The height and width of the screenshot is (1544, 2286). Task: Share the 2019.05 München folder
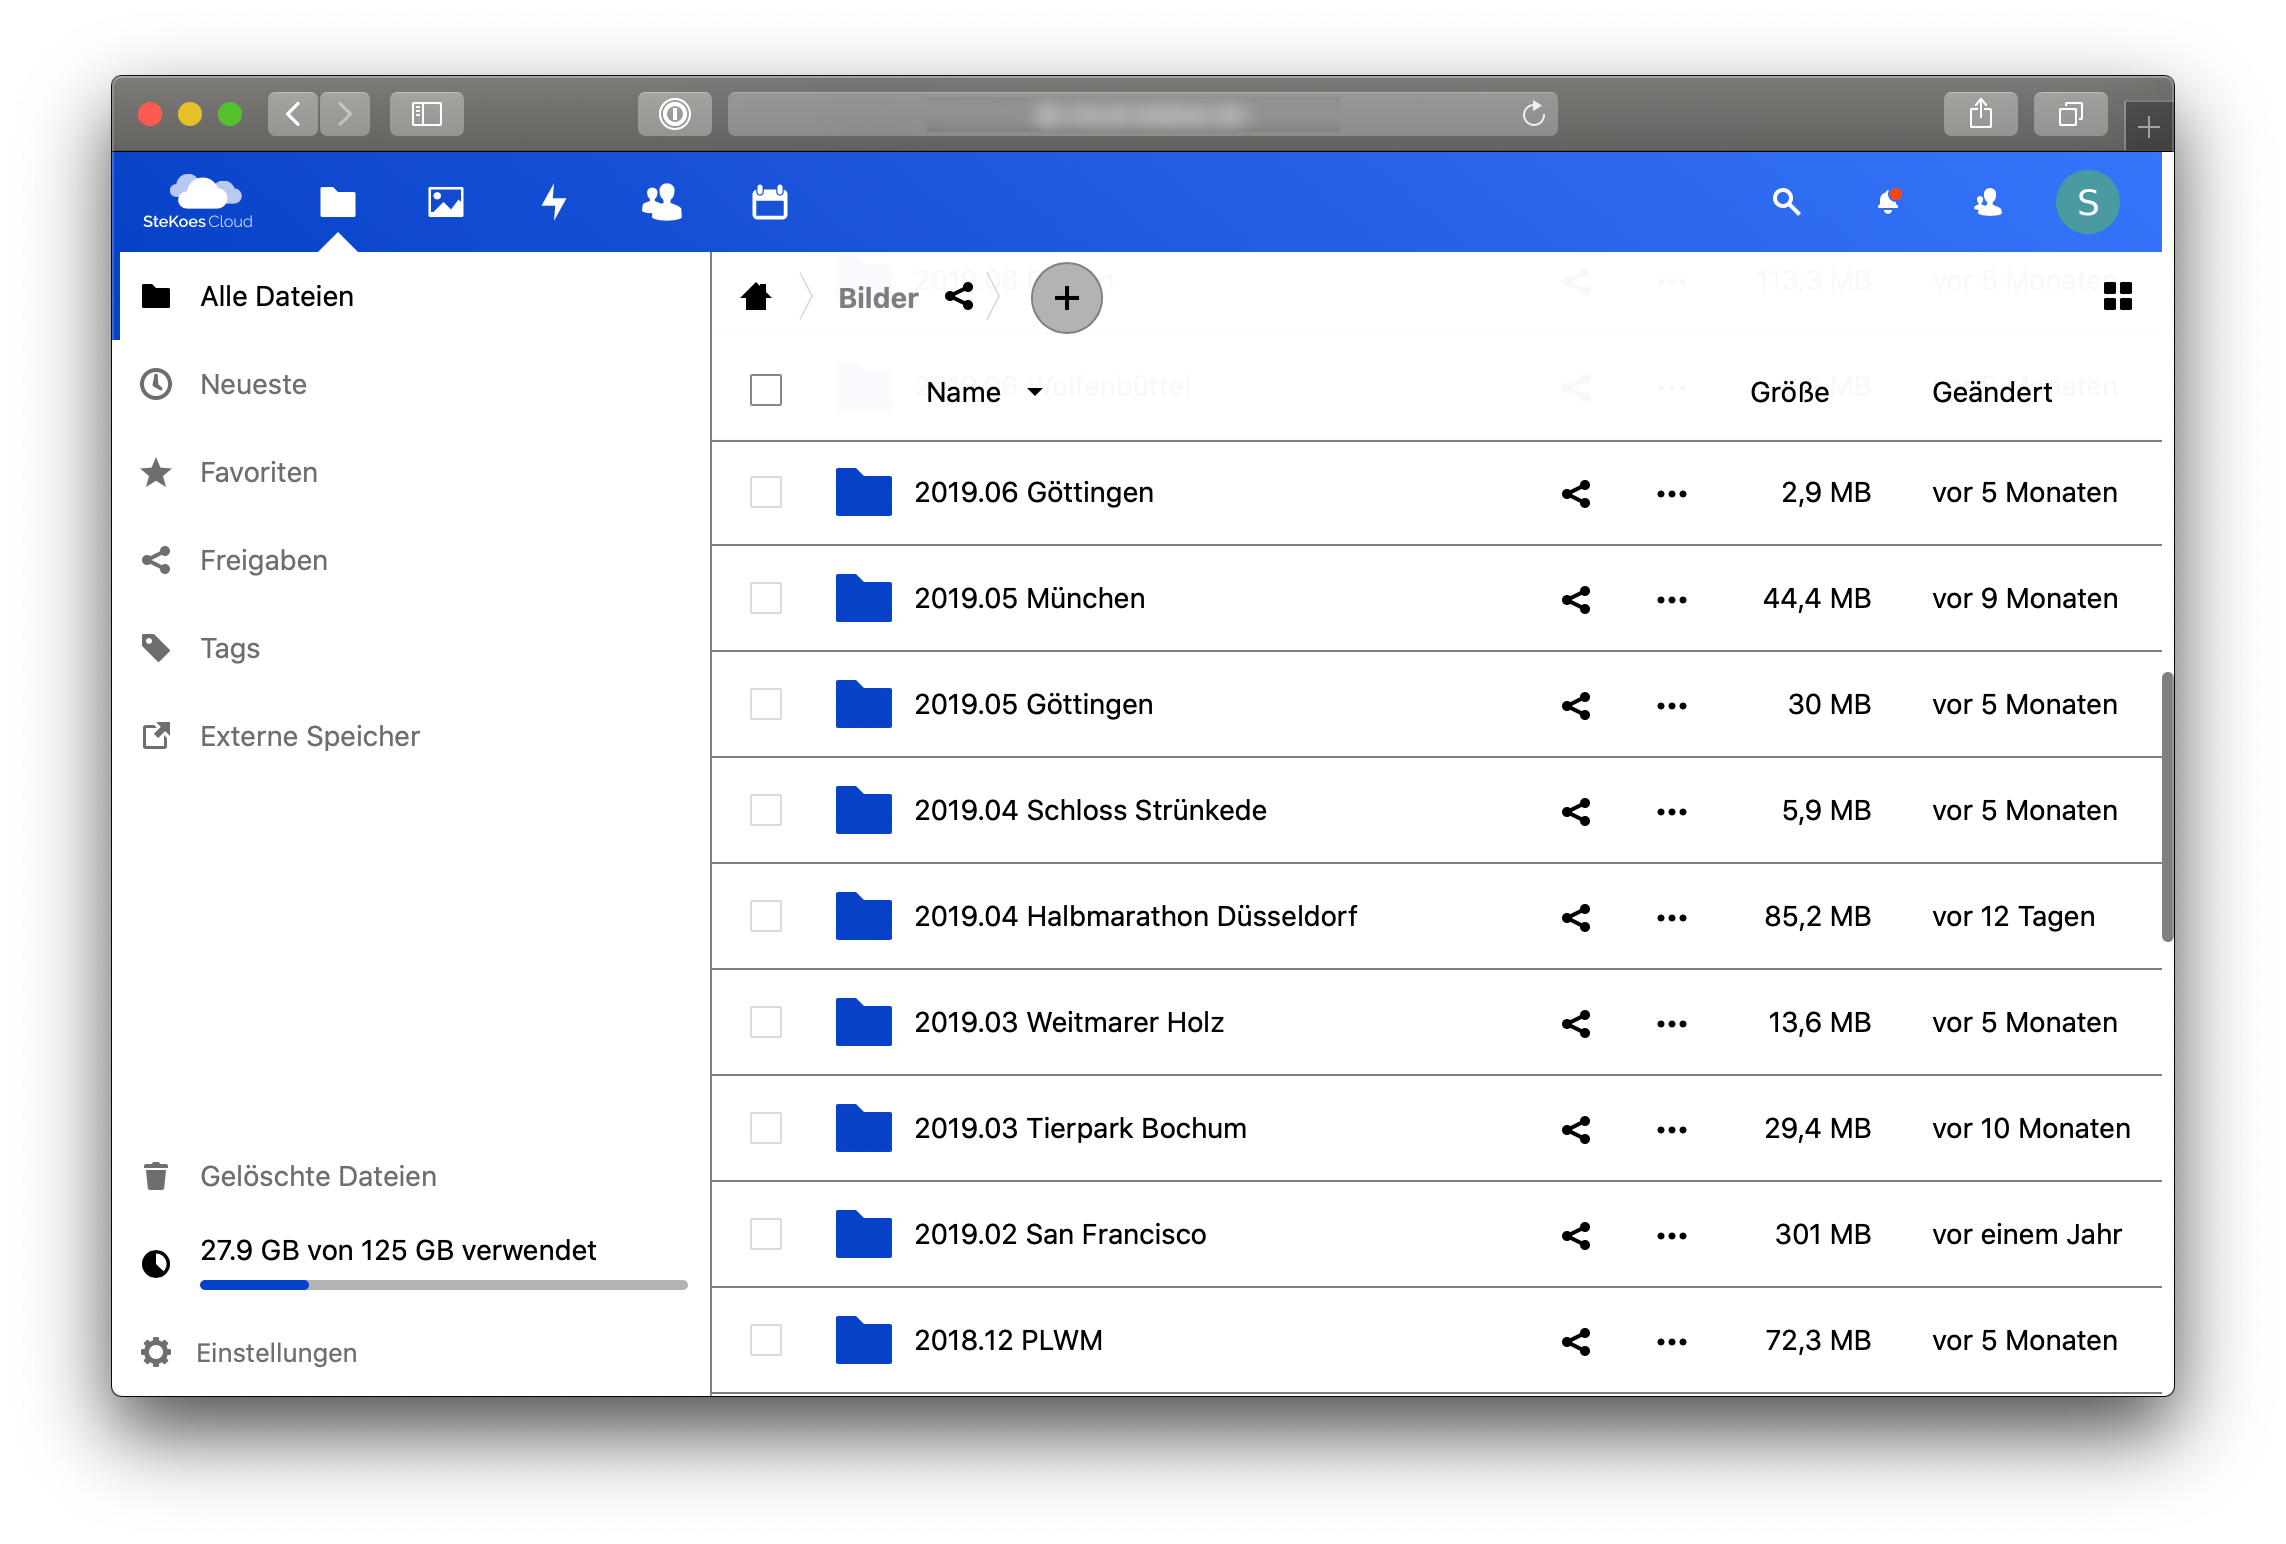tap(1576, 599)
